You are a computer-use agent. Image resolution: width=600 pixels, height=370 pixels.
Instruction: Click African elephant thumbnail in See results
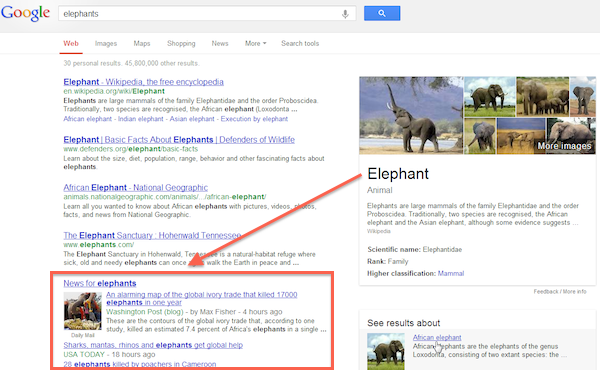(386, 351)
